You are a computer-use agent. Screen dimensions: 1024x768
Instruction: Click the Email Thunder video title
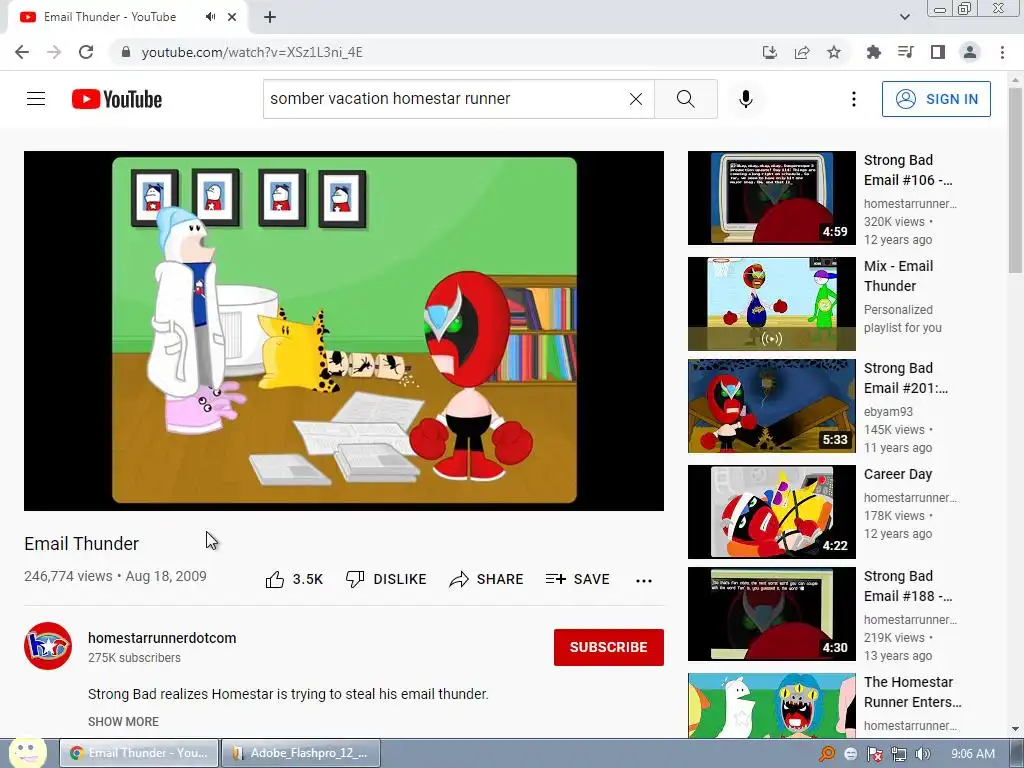click(x=82, y=543)
